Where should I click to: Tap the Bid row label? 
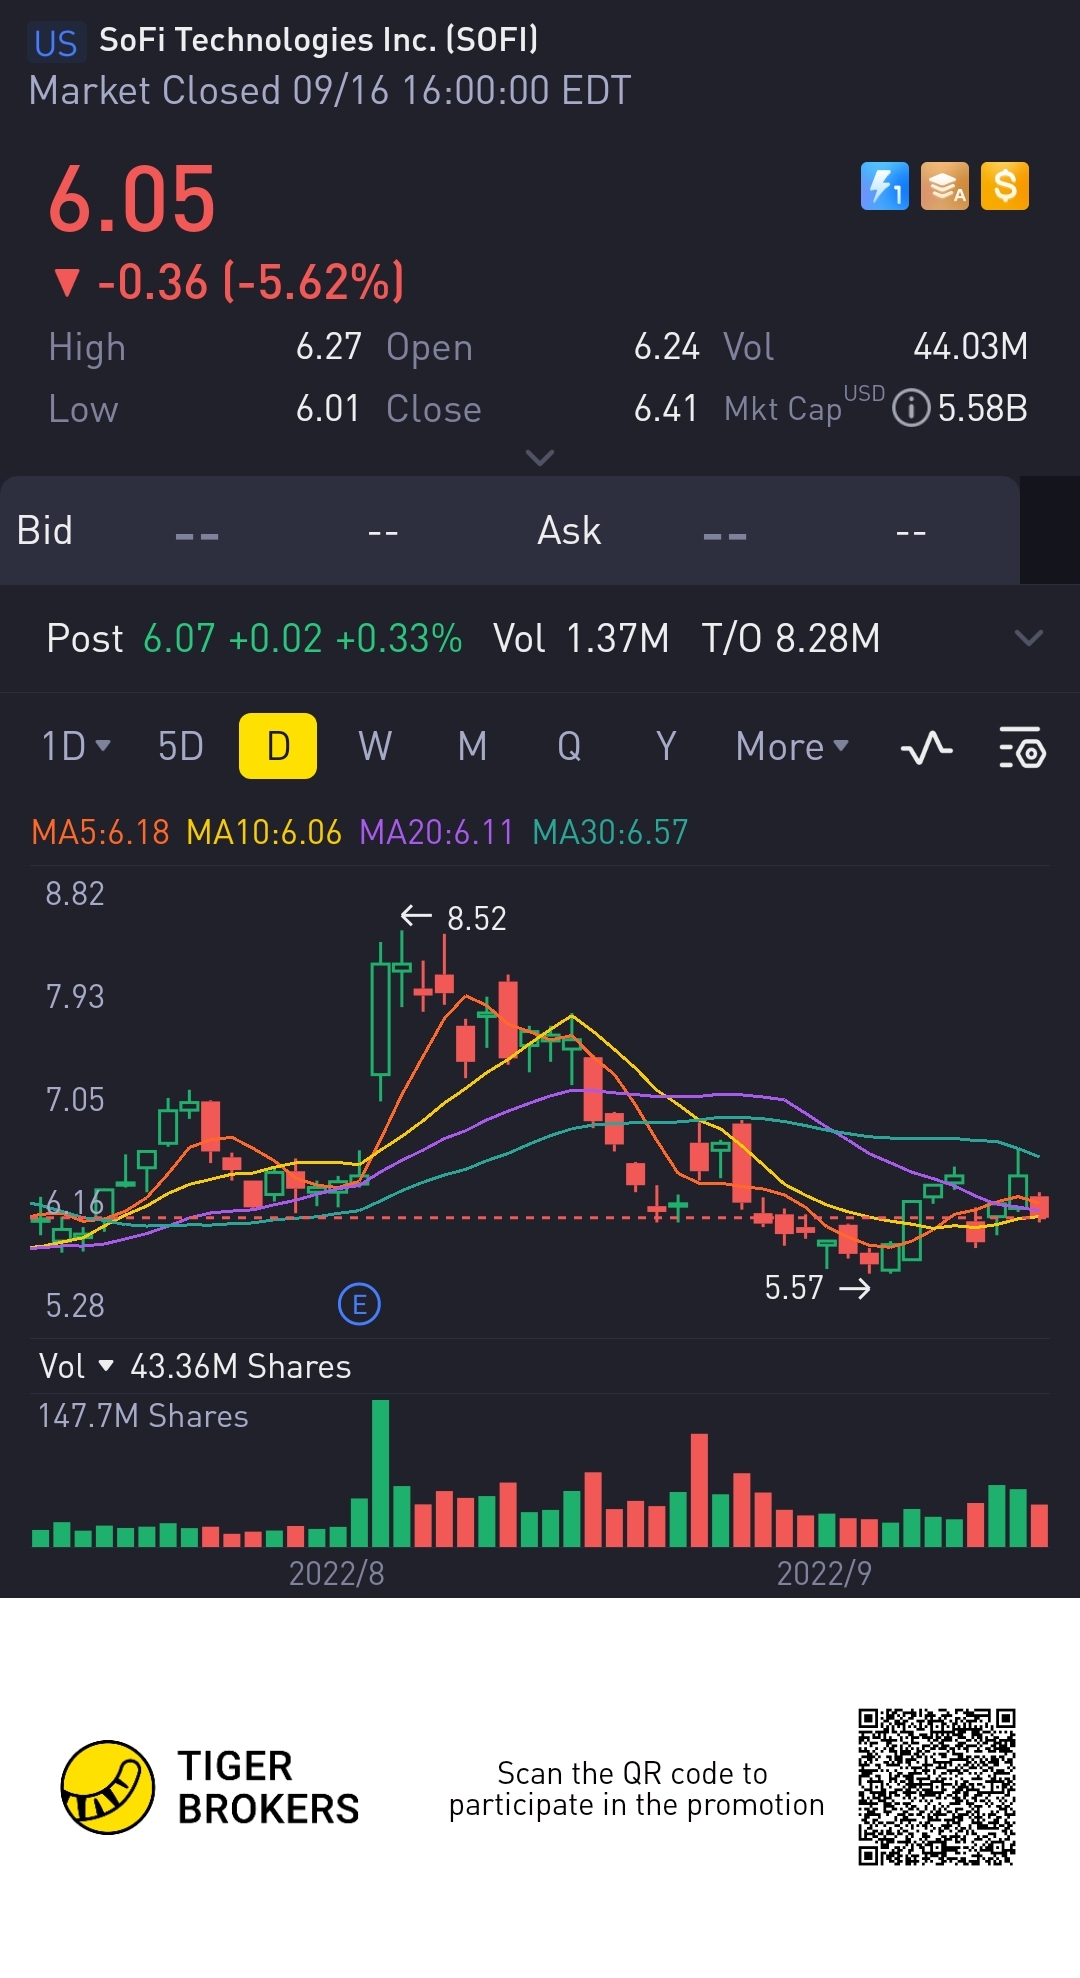pos(45,531)
